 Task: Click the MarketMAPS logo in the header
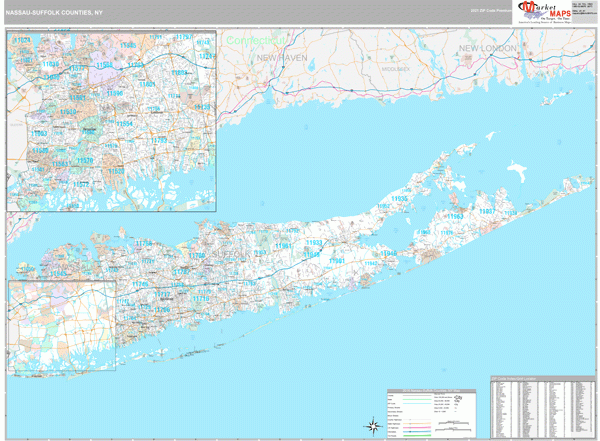pyautogui.click(x=545, y=13)
